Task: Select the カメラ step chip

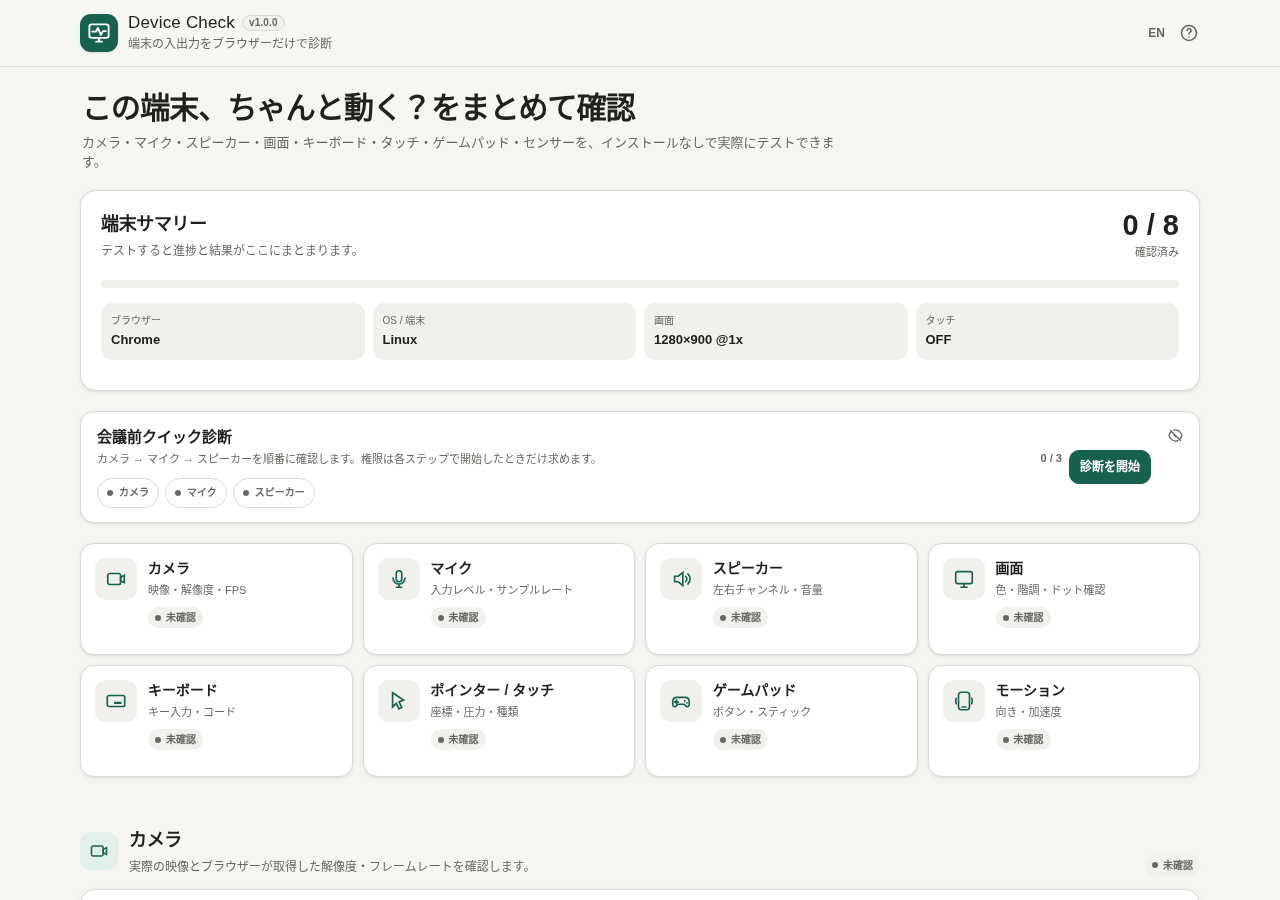Action: click(x=128, y=493)
